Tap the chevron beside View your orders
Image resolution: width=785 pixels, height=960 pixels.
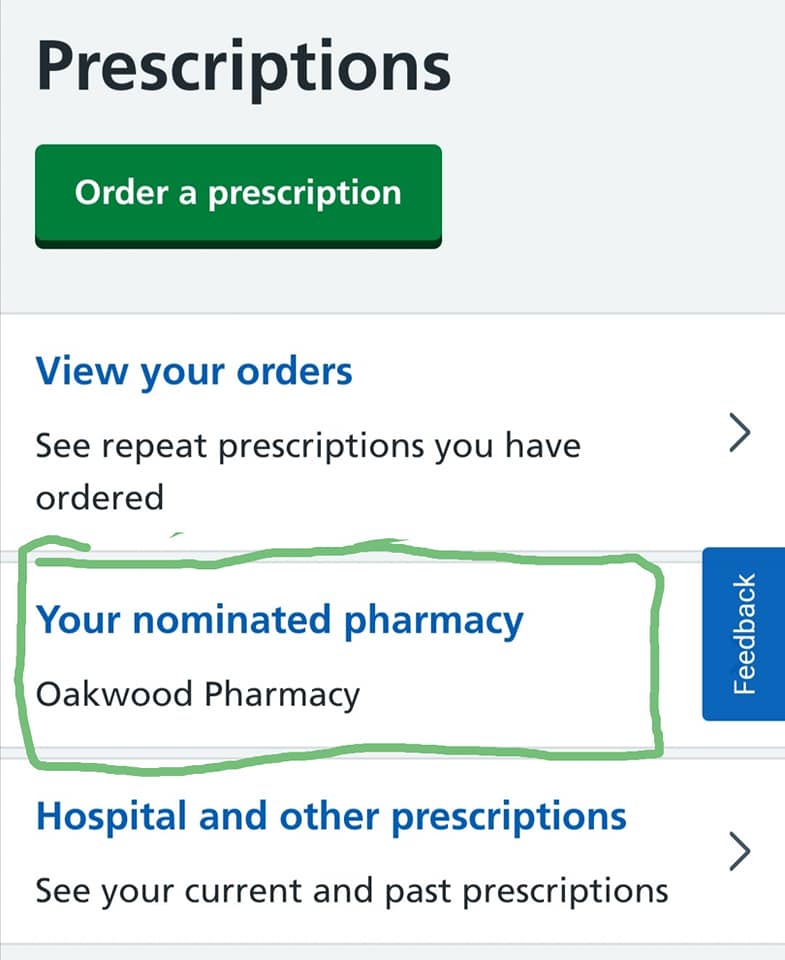coord(739,434)
